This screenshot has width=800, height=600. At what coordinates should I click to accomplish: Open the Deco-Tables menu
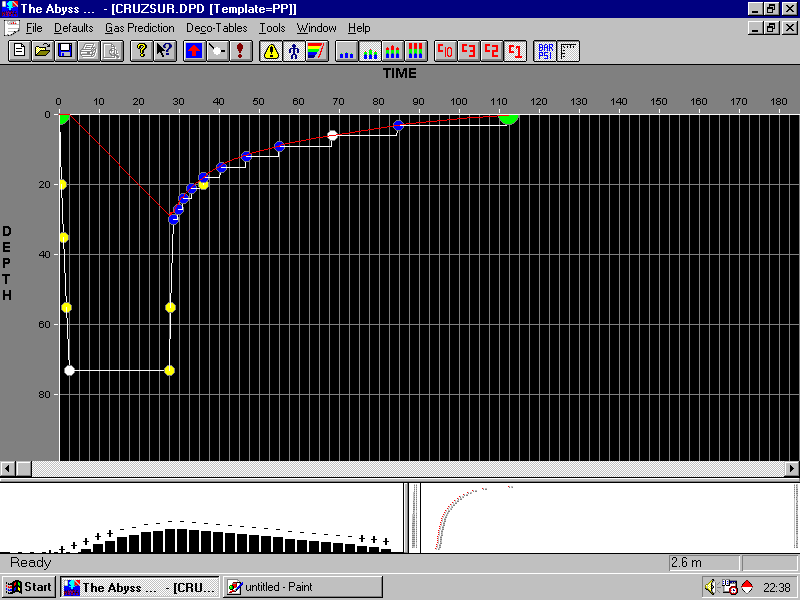[216, 28]
